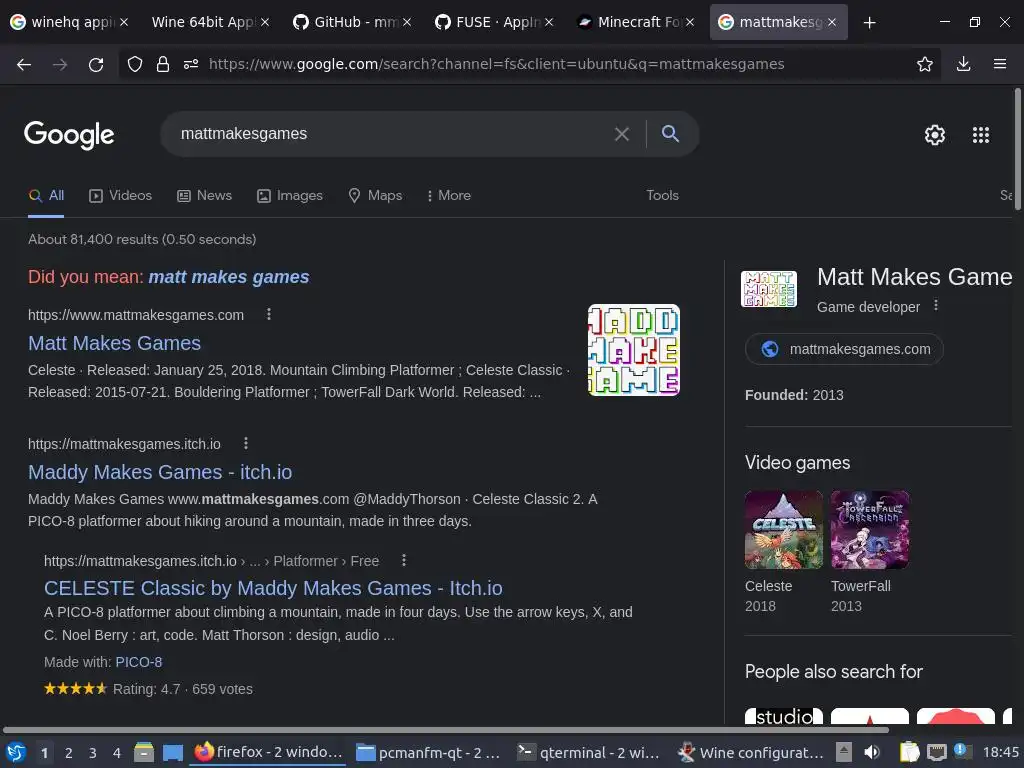This screenshot has height=768, width=1024.
Task: Switch to virtual desktop 2
Action: pyautogui.click(x=69, y=753)
